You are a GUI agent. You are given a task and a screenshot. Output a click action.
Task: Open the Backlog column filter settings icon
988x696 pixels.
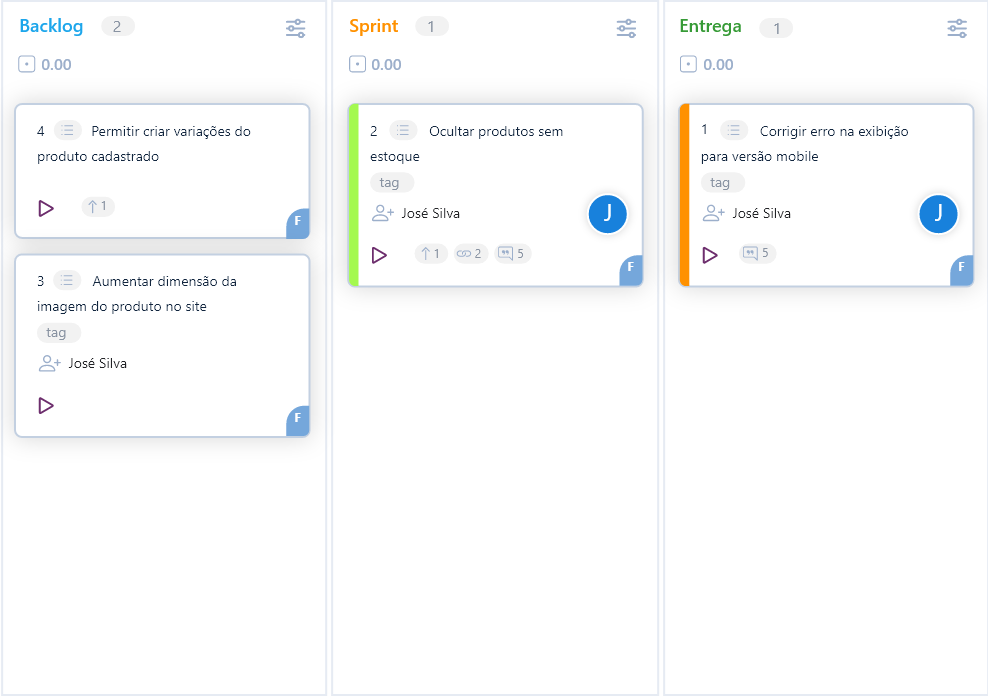[295, 28]
